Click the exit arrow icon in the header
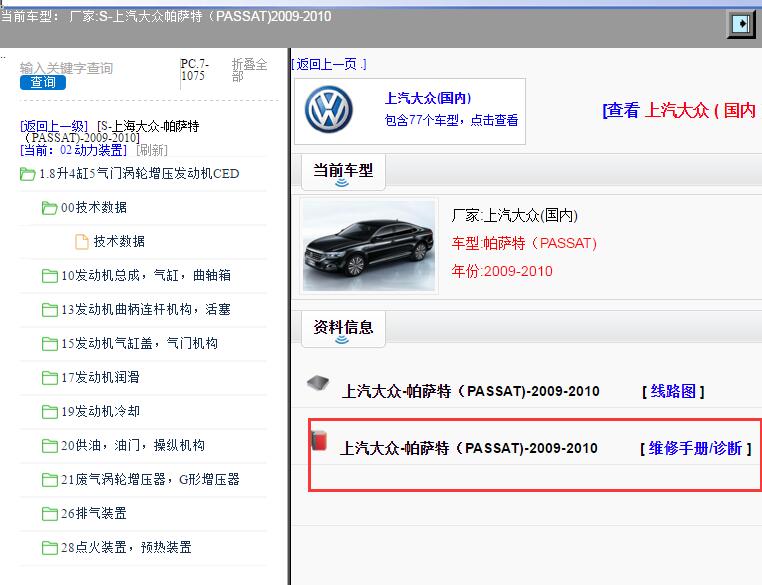This screenshot has width=762, height=585. click(741, 23)
